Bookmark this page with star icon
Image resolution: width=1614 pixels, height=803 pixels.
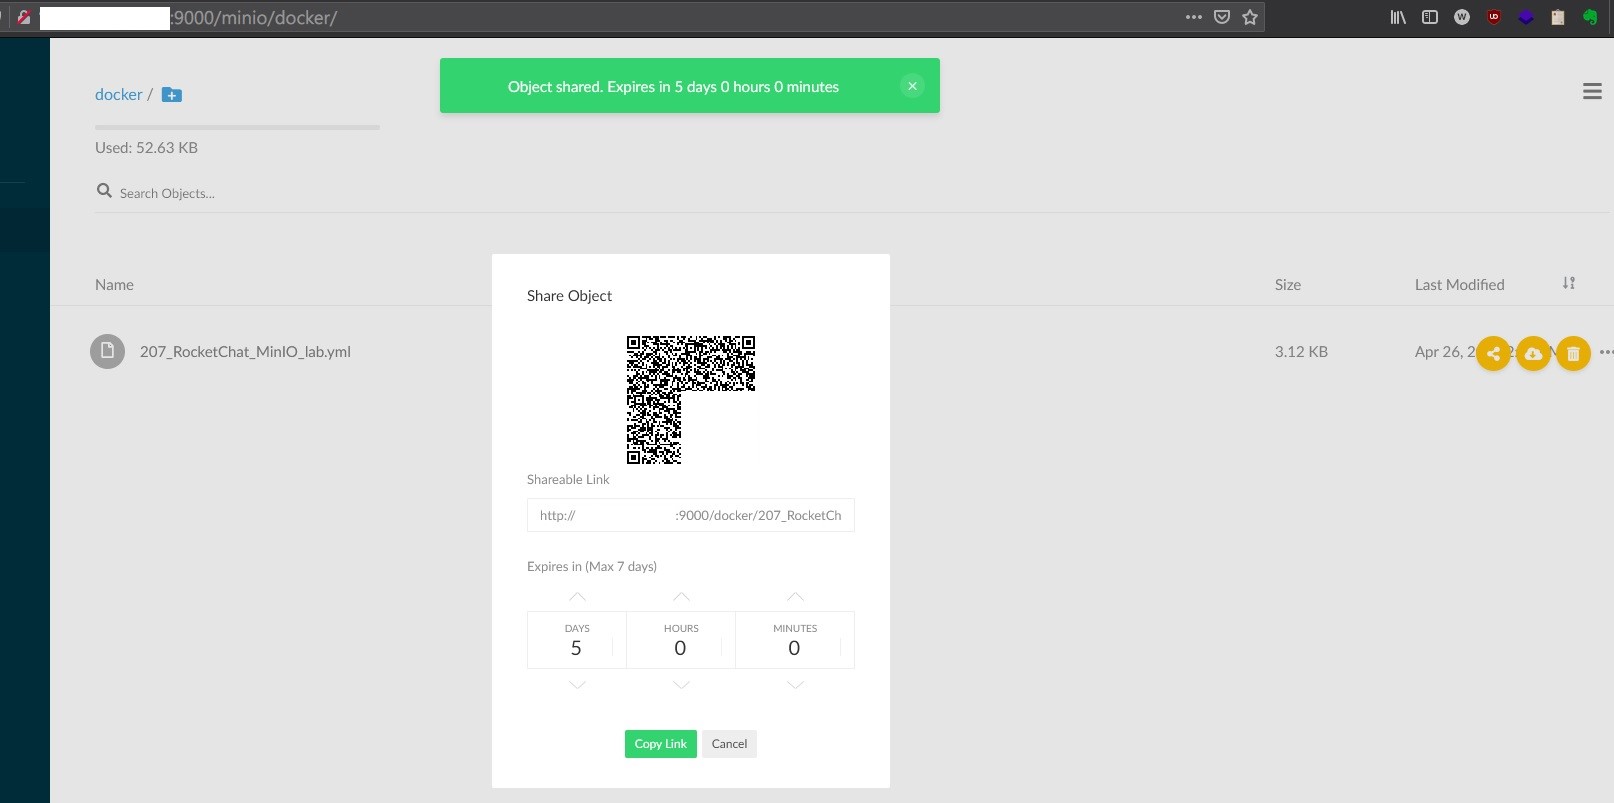click(x=1250, y=17)
